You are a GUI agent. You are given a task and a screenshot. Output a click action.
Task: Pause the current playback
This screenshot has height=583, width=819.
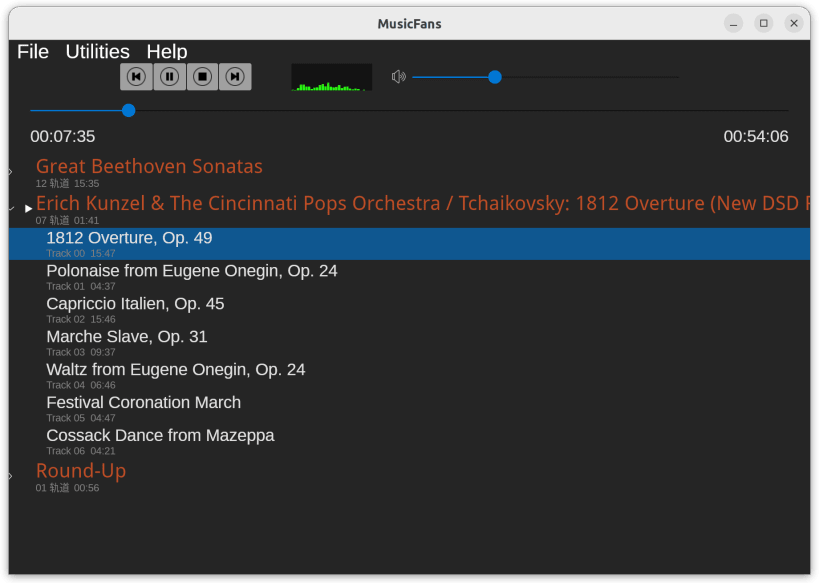click(169, 77)
